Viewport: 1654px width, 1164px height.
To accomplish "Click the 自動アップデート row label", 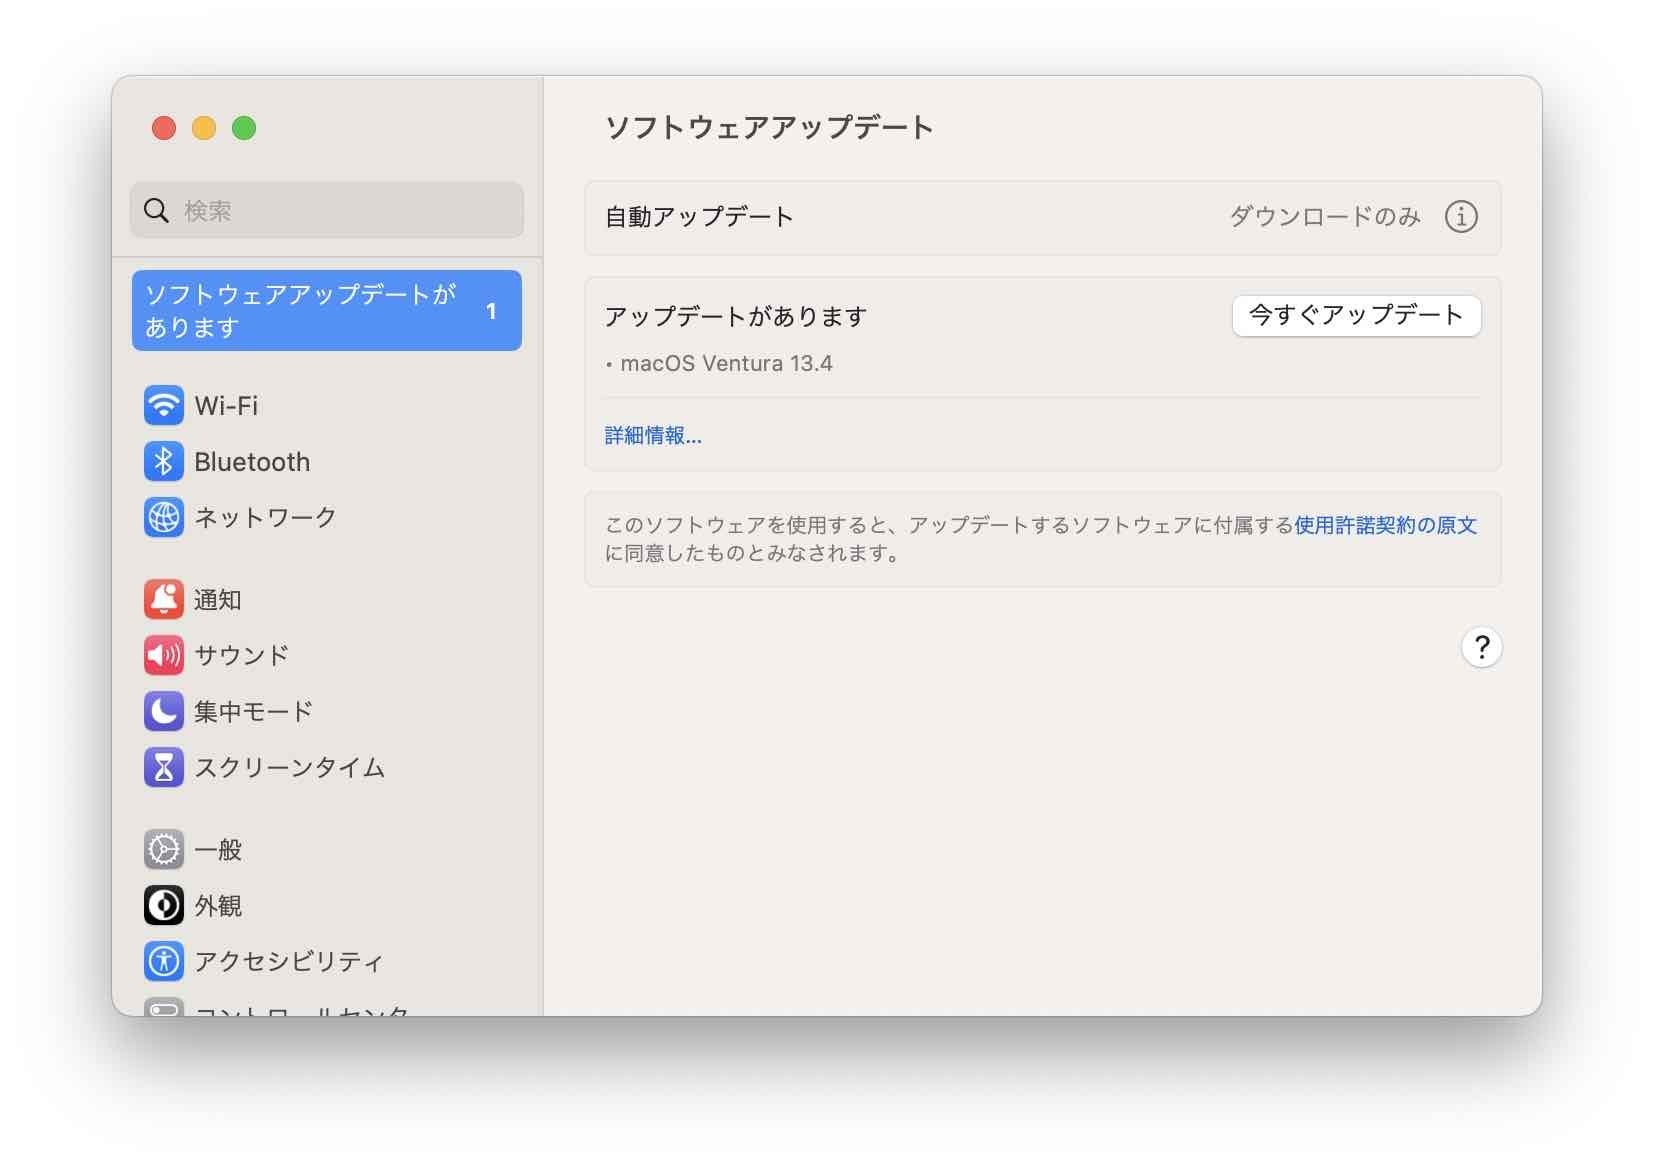I will pyautogui.click(x=699, y=217).
